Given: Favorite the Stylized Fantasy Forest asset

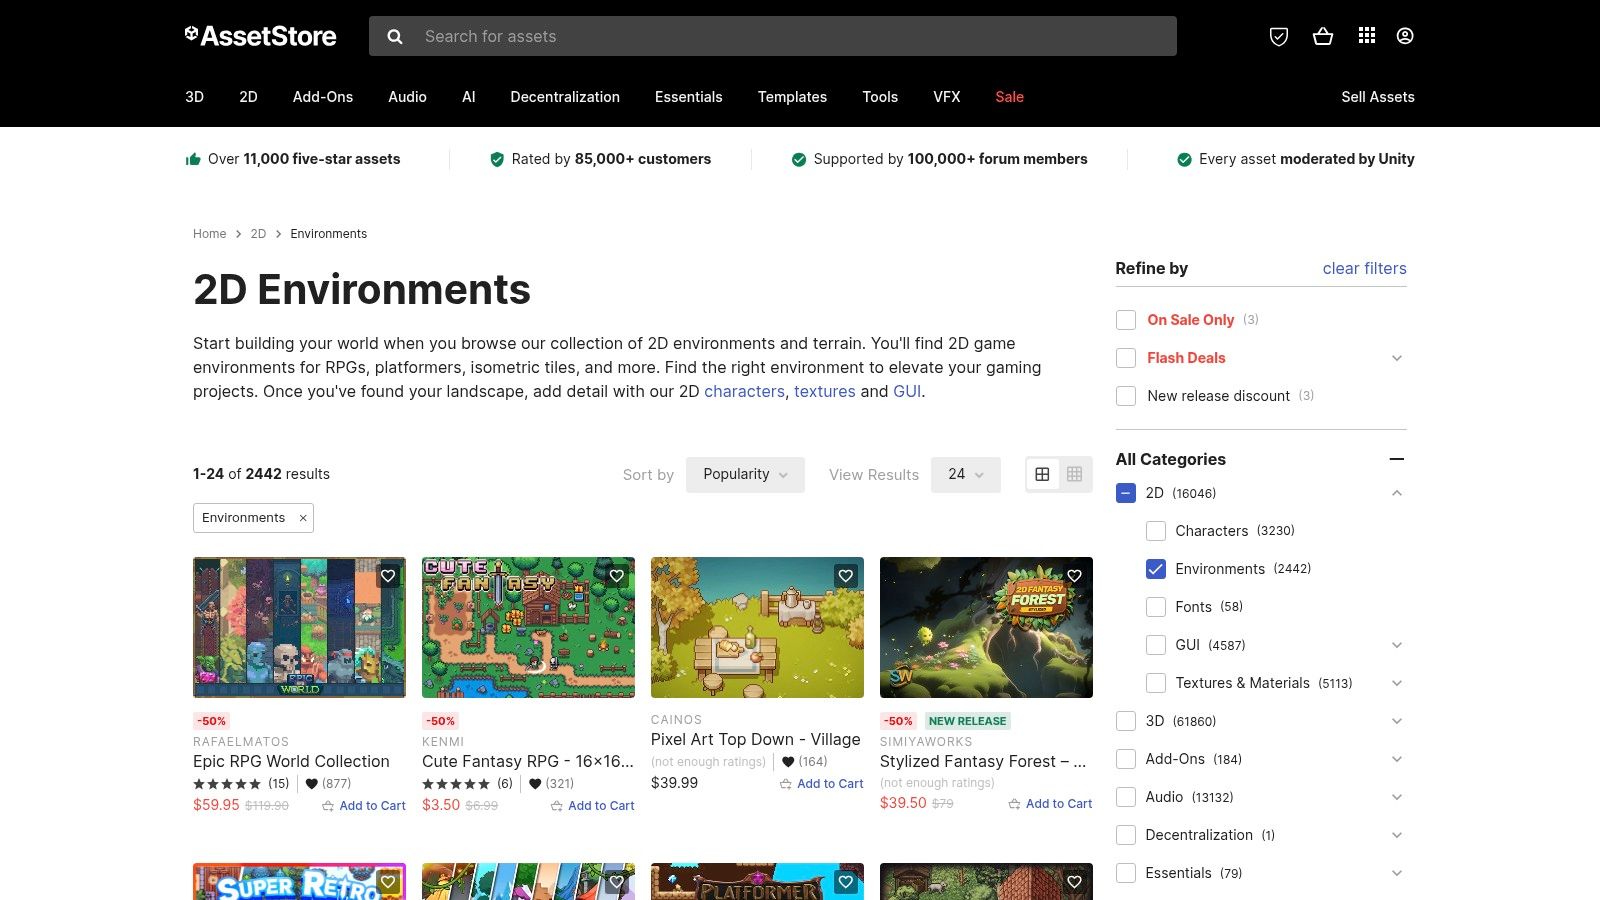Looking at the screenshot, I should pos(1075,576).
